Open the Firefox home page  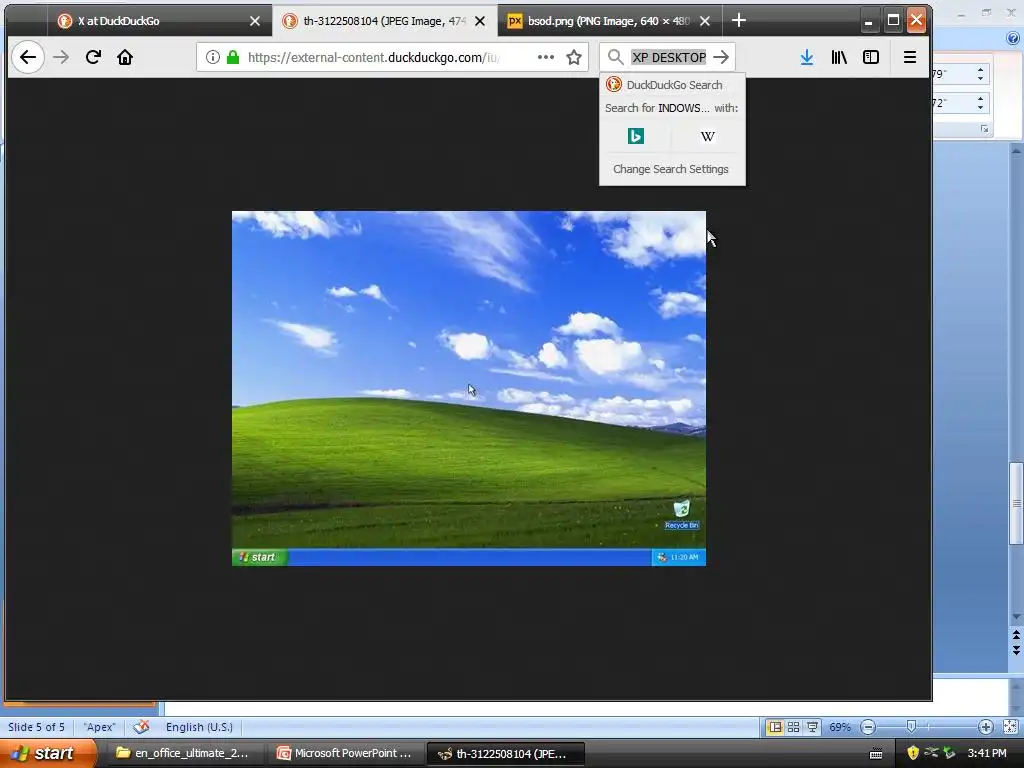click(125, 57)
